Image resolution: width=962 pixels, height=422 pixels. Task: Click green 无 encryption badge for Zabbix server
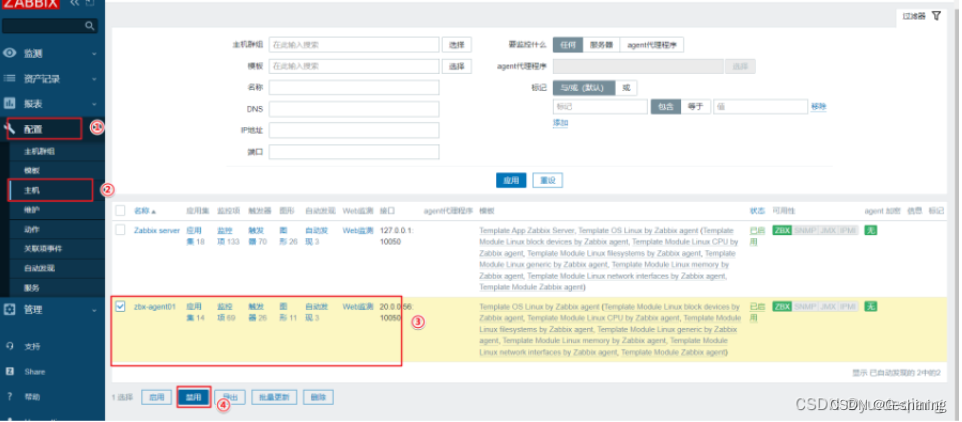pyautogui.click(x=870, y=231)
